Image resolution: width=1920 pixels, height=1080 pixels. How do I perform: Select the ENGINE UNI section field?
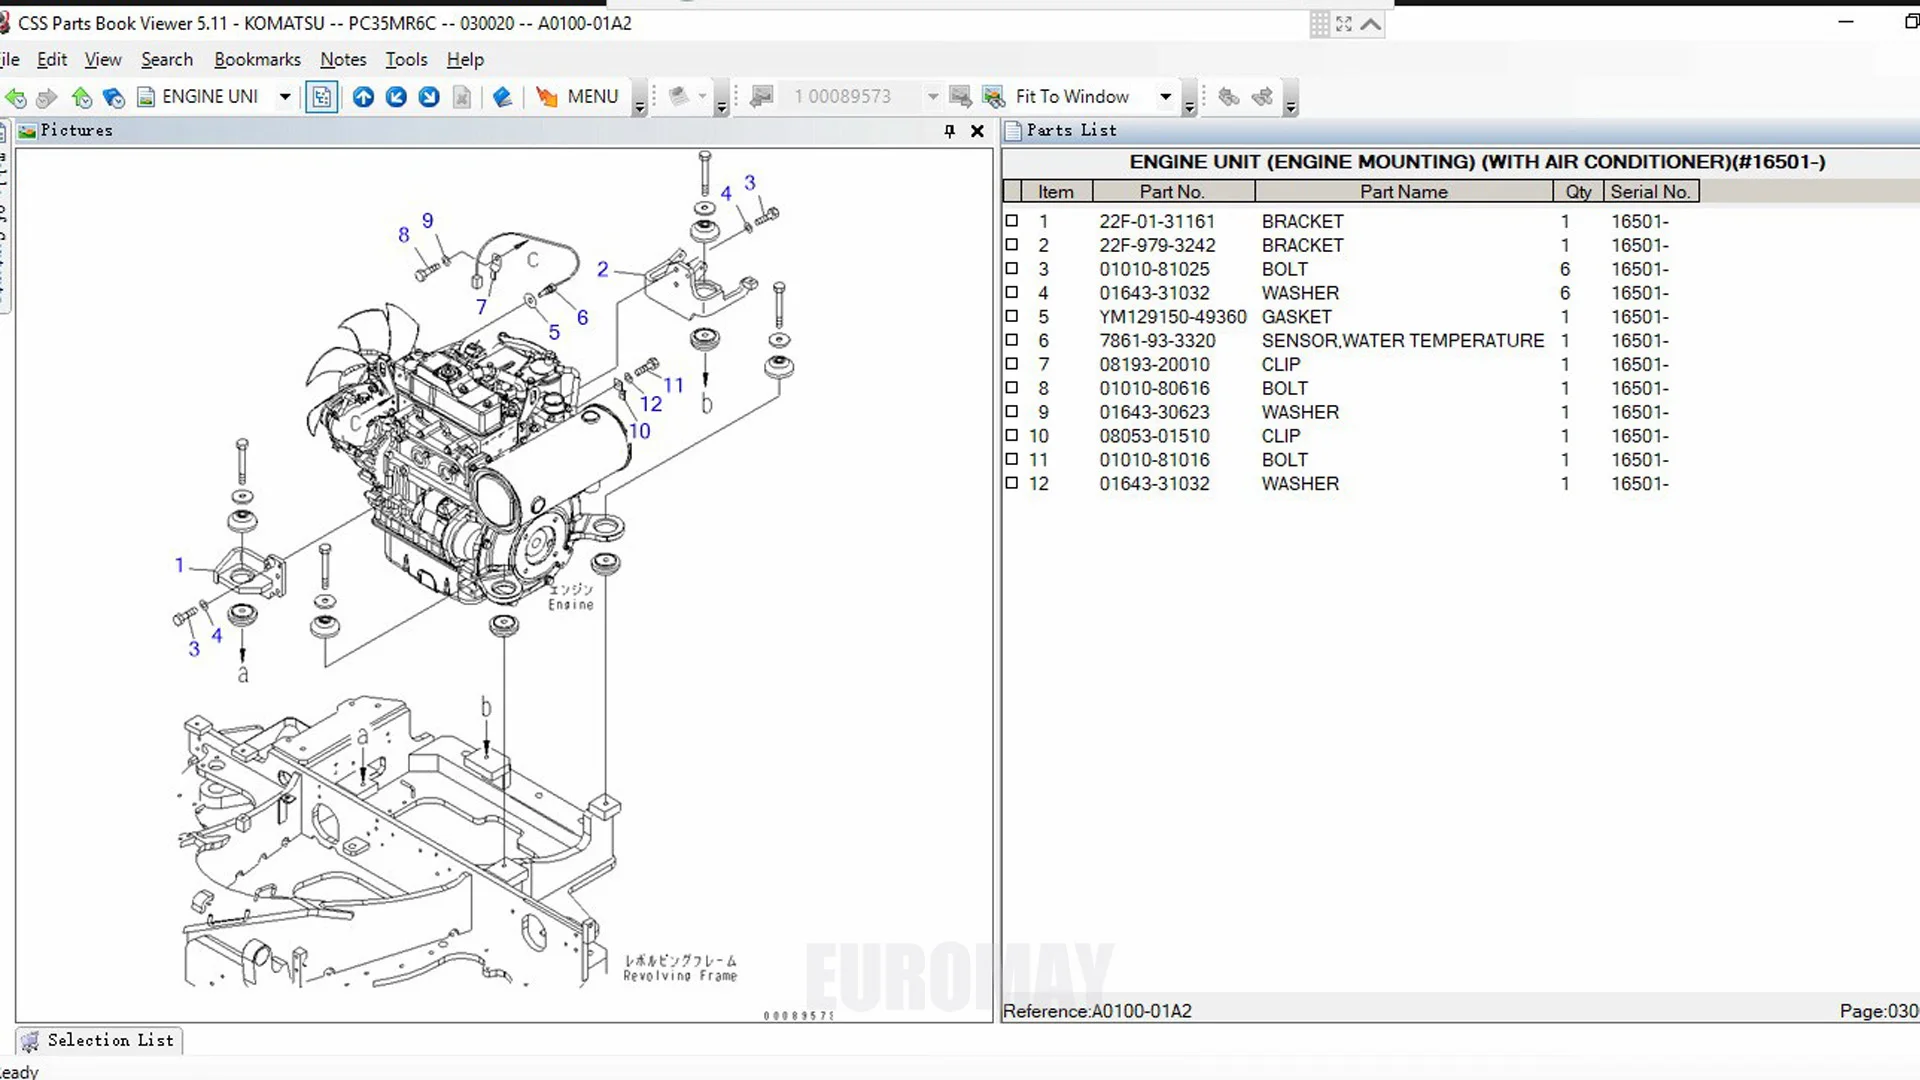point(210,97)
